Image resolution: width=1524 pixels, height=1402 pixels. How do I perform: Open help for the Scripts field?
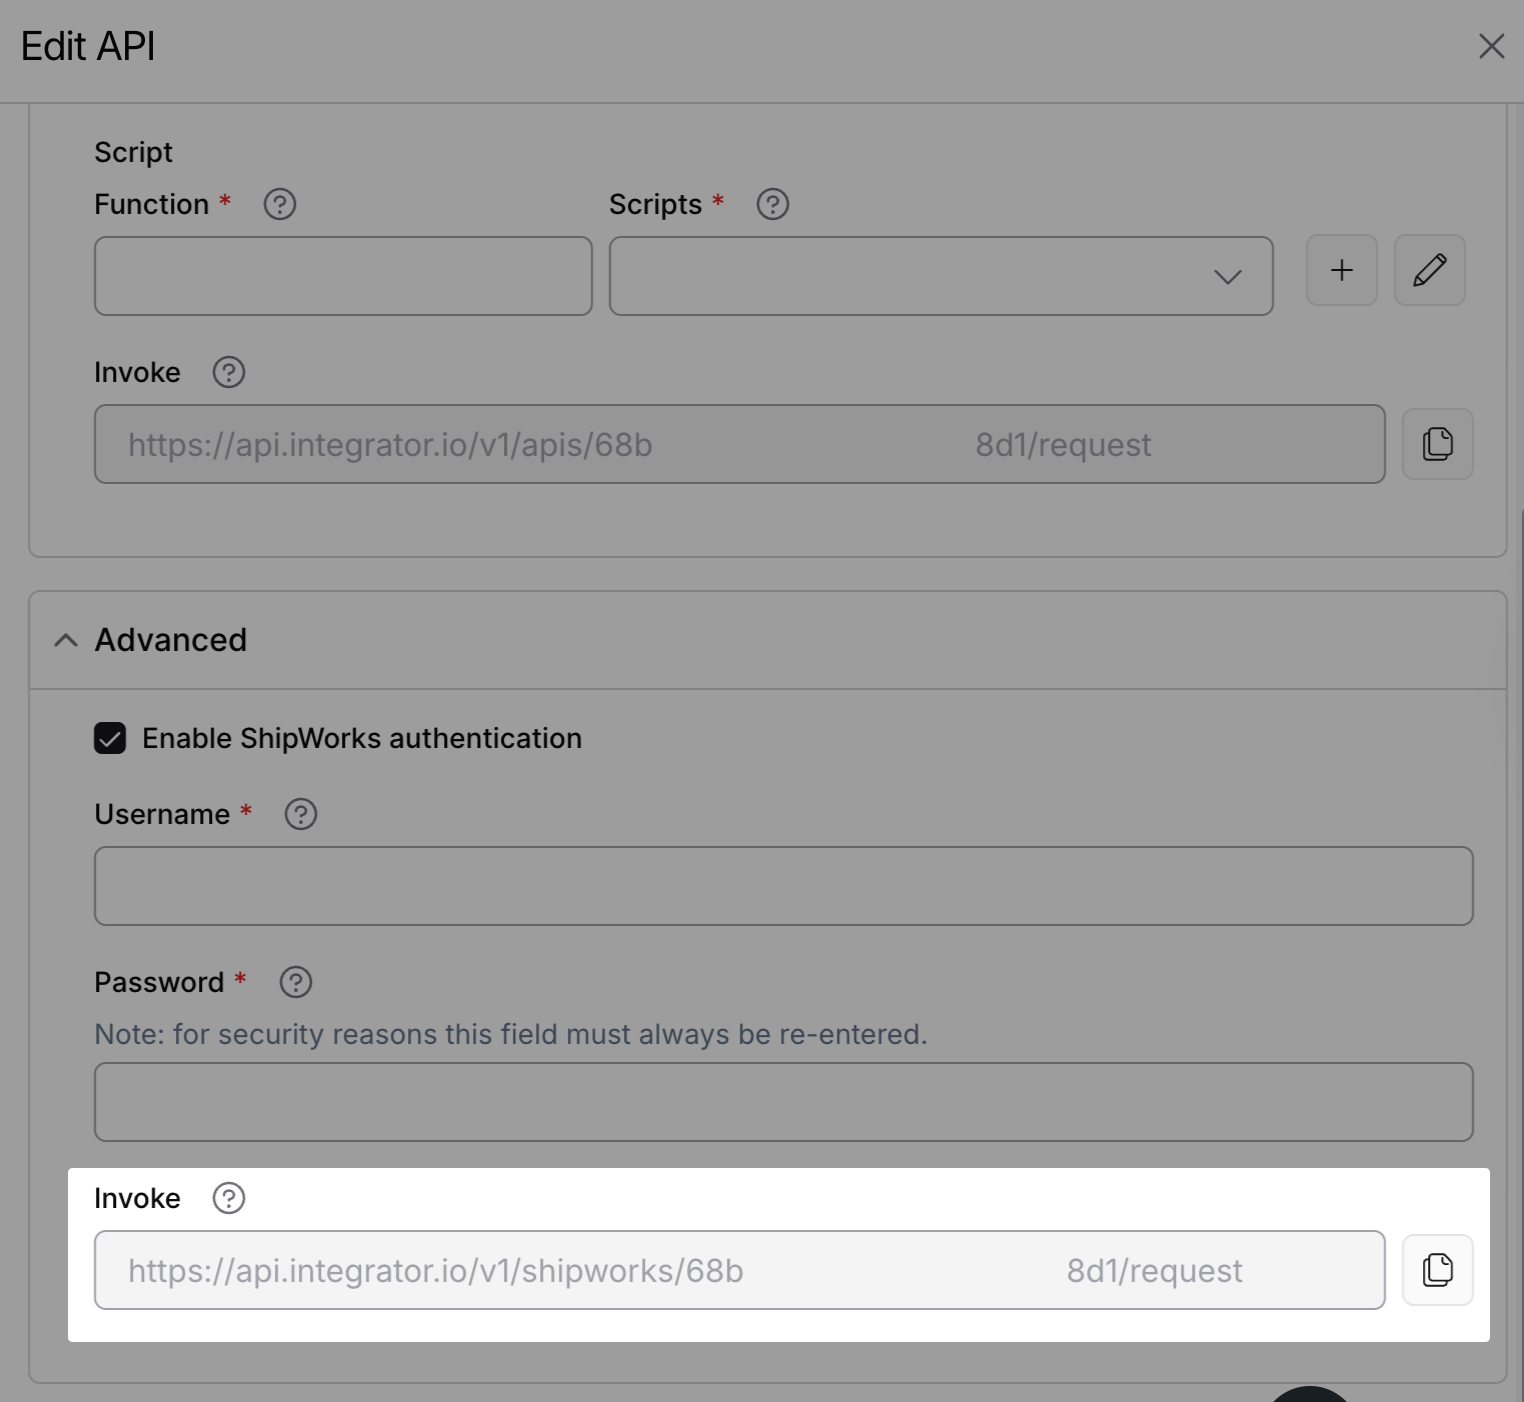[x=773, y=204]
